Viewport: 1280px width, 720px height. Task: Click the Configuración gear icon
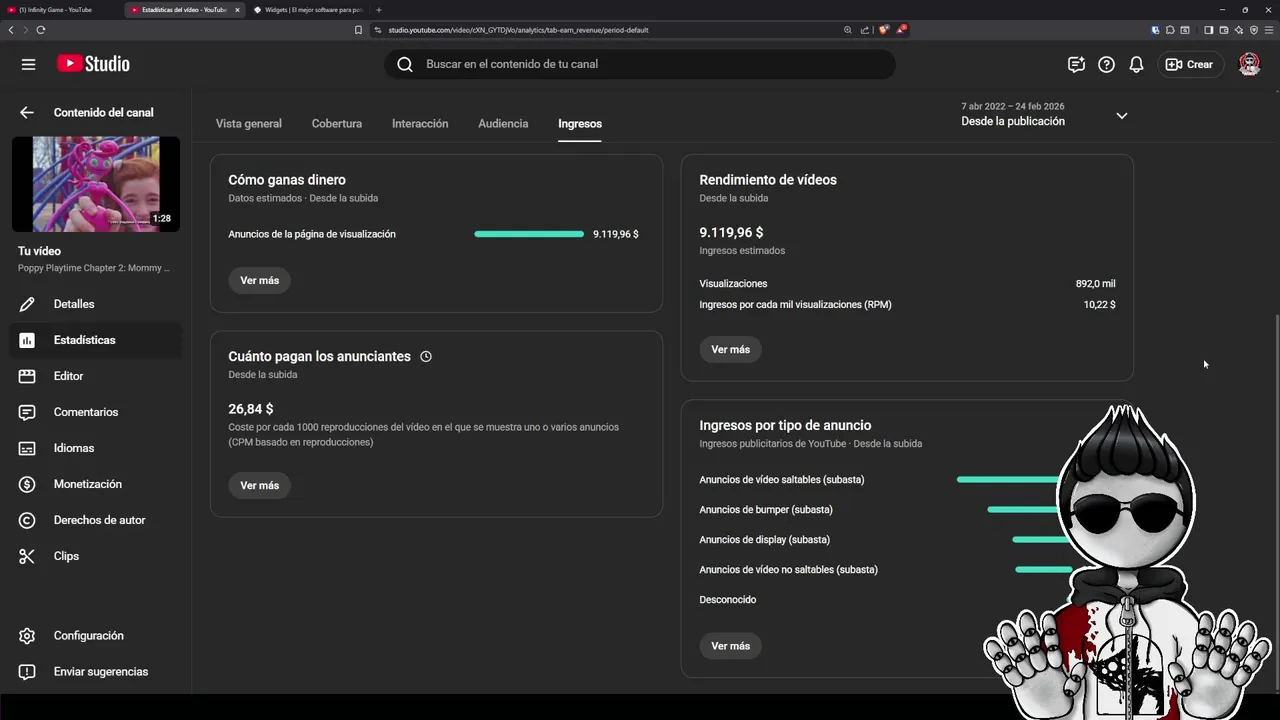tap(27, 636)
